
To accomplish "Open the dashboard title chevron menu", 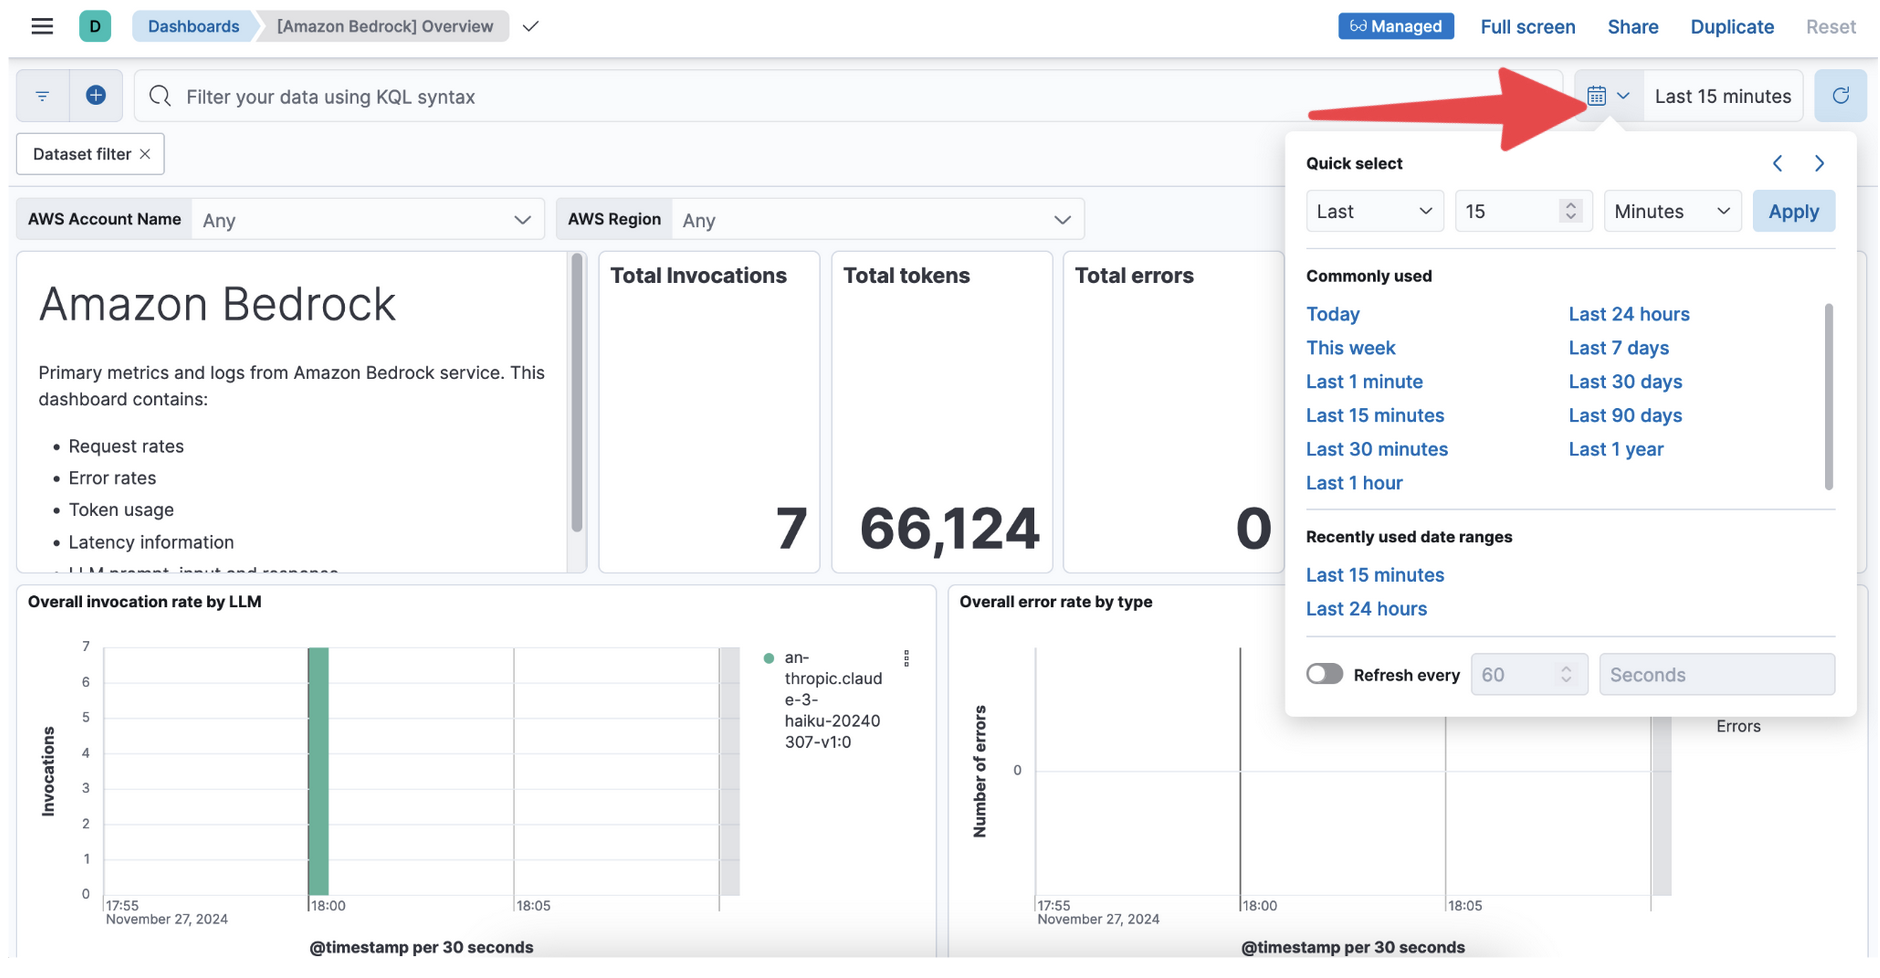I will click(531, 26).
